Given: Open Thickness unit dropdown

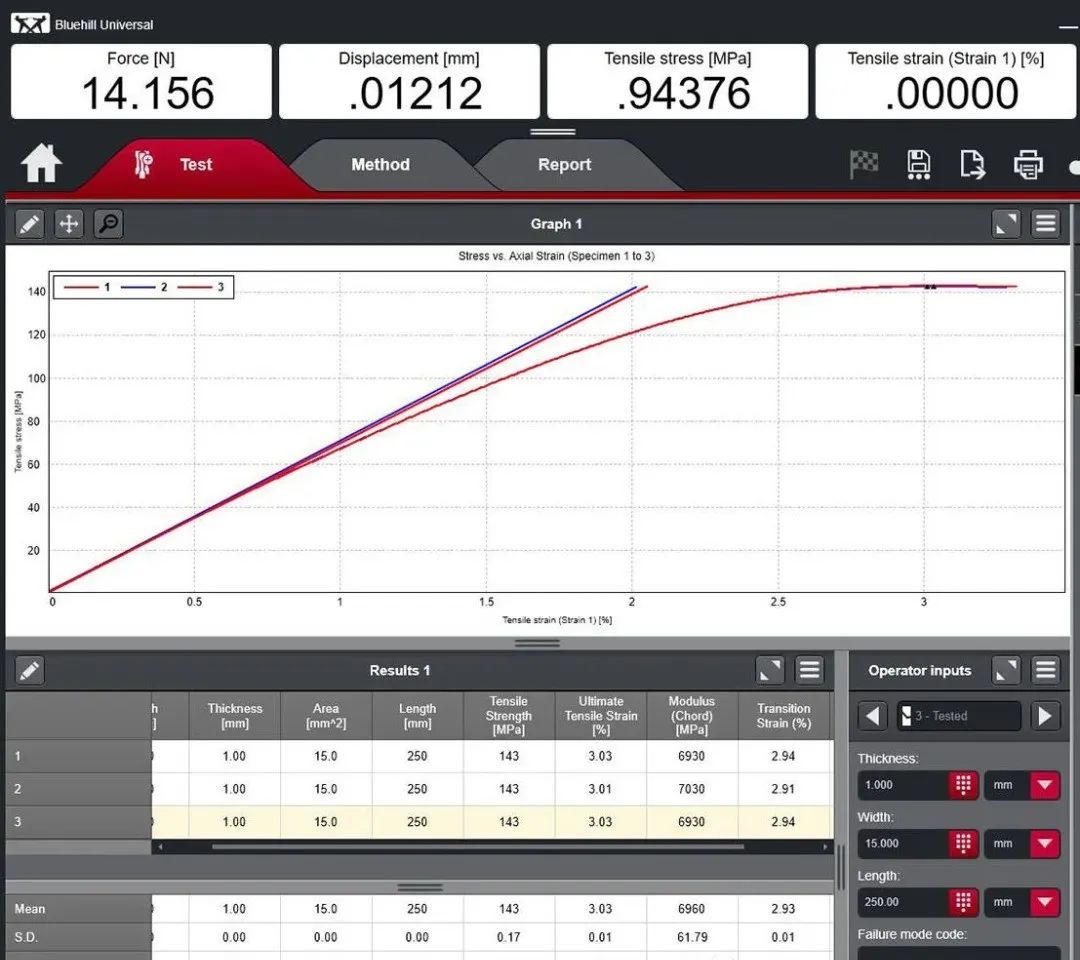Looking at the screenshot, I should (x=1045, y=785).
